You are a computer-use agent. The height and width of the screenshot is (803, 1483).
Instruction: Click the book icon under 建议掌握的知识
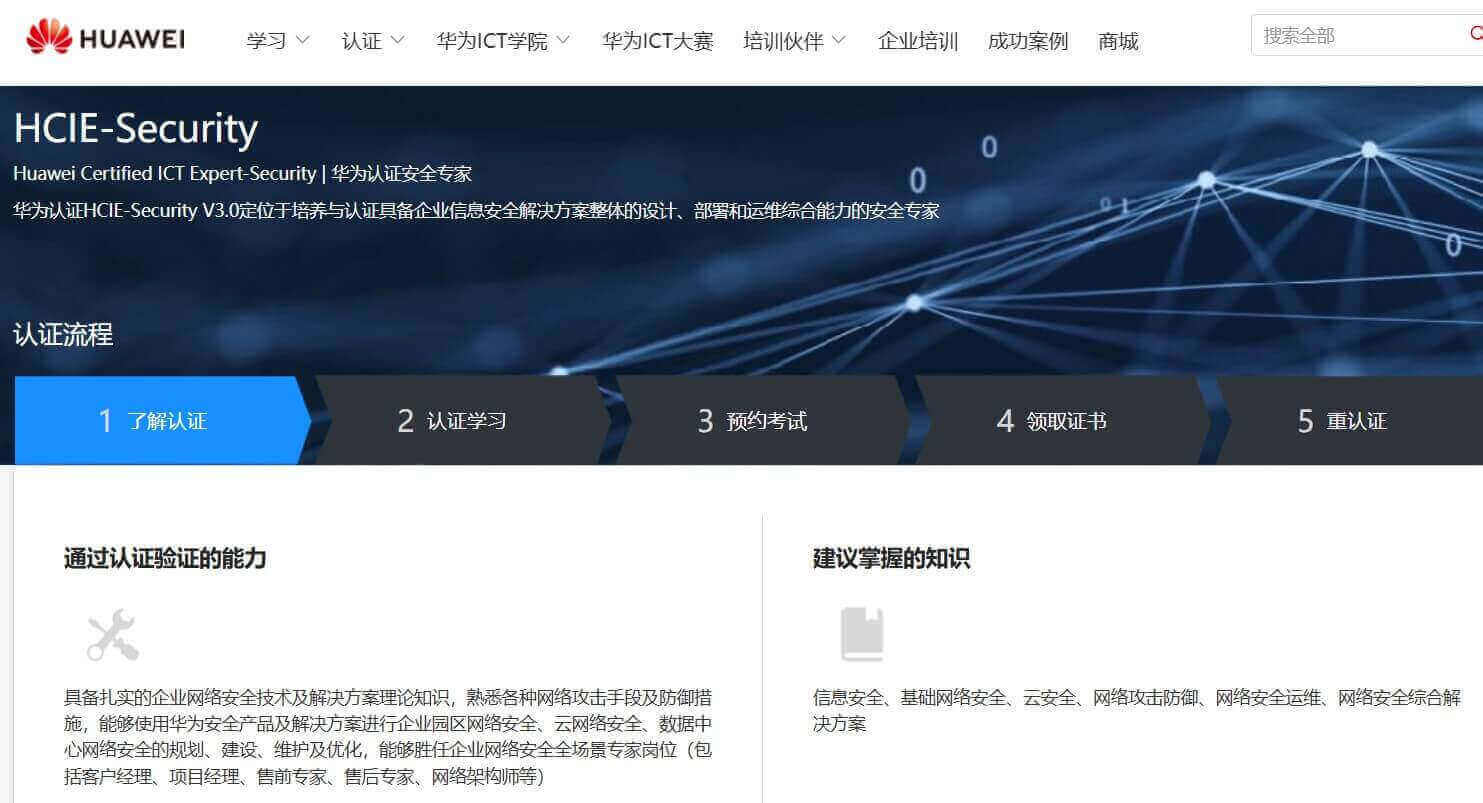862,635
